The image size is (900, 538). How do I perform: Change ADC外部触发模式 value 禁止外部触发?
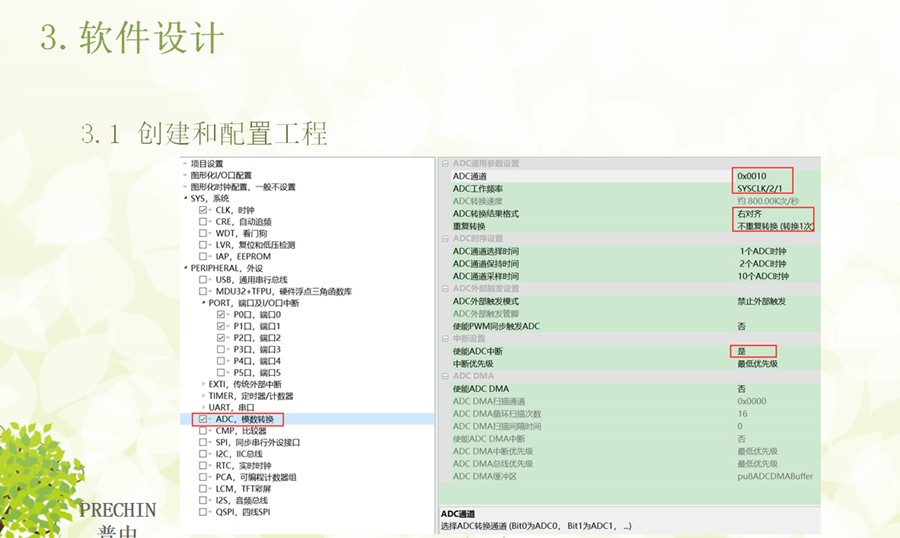point(762,301)
